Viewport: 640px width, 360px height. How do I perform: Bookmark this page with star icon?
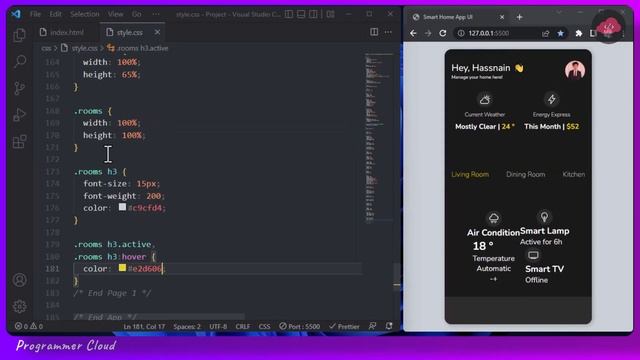(560, 33)
